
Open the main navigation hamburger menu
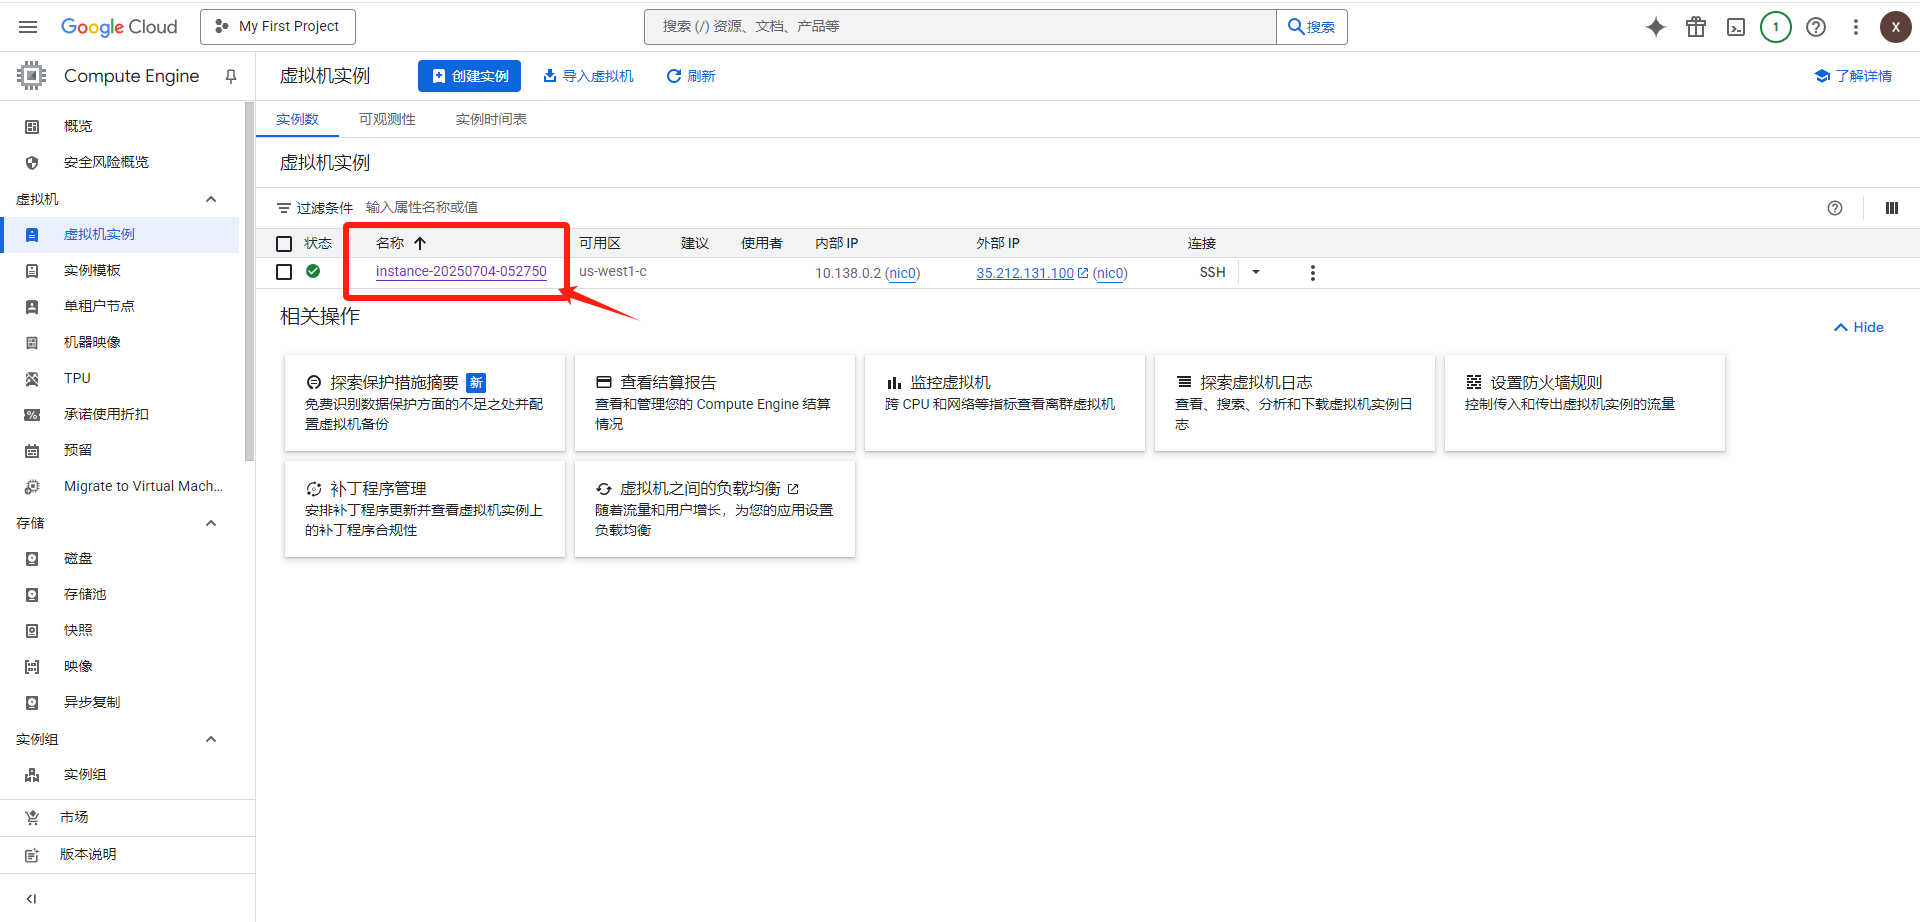(x=28, y=27)
